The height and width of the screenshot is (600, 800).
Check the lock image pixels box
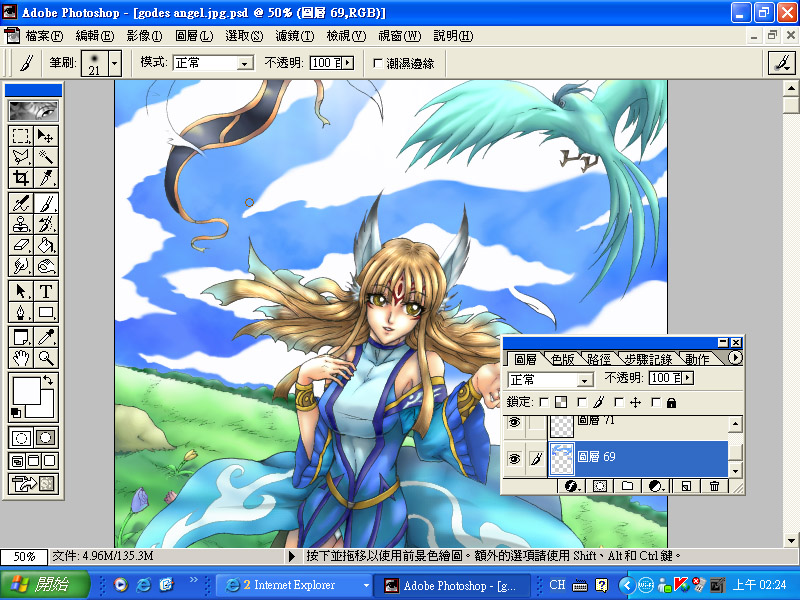coord(582,403)
